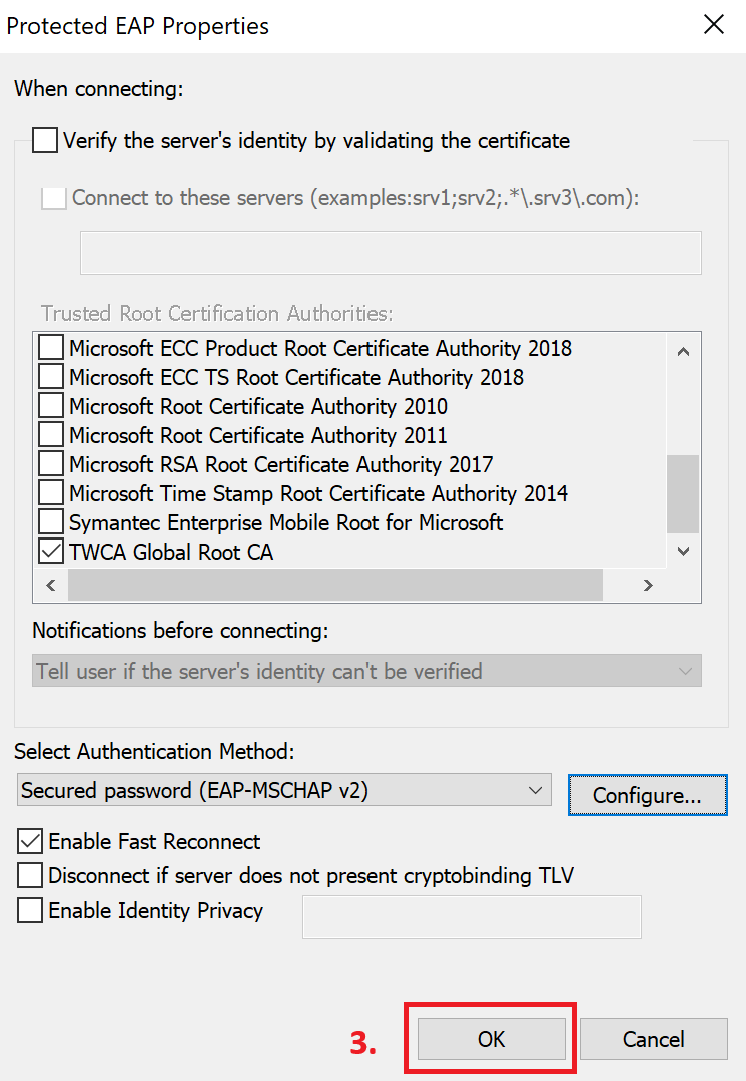This screenshot has height=1081, width=746.
Task: Check Microsoft Root Certificate Authority 2010
Action: [x=50, y=406]
